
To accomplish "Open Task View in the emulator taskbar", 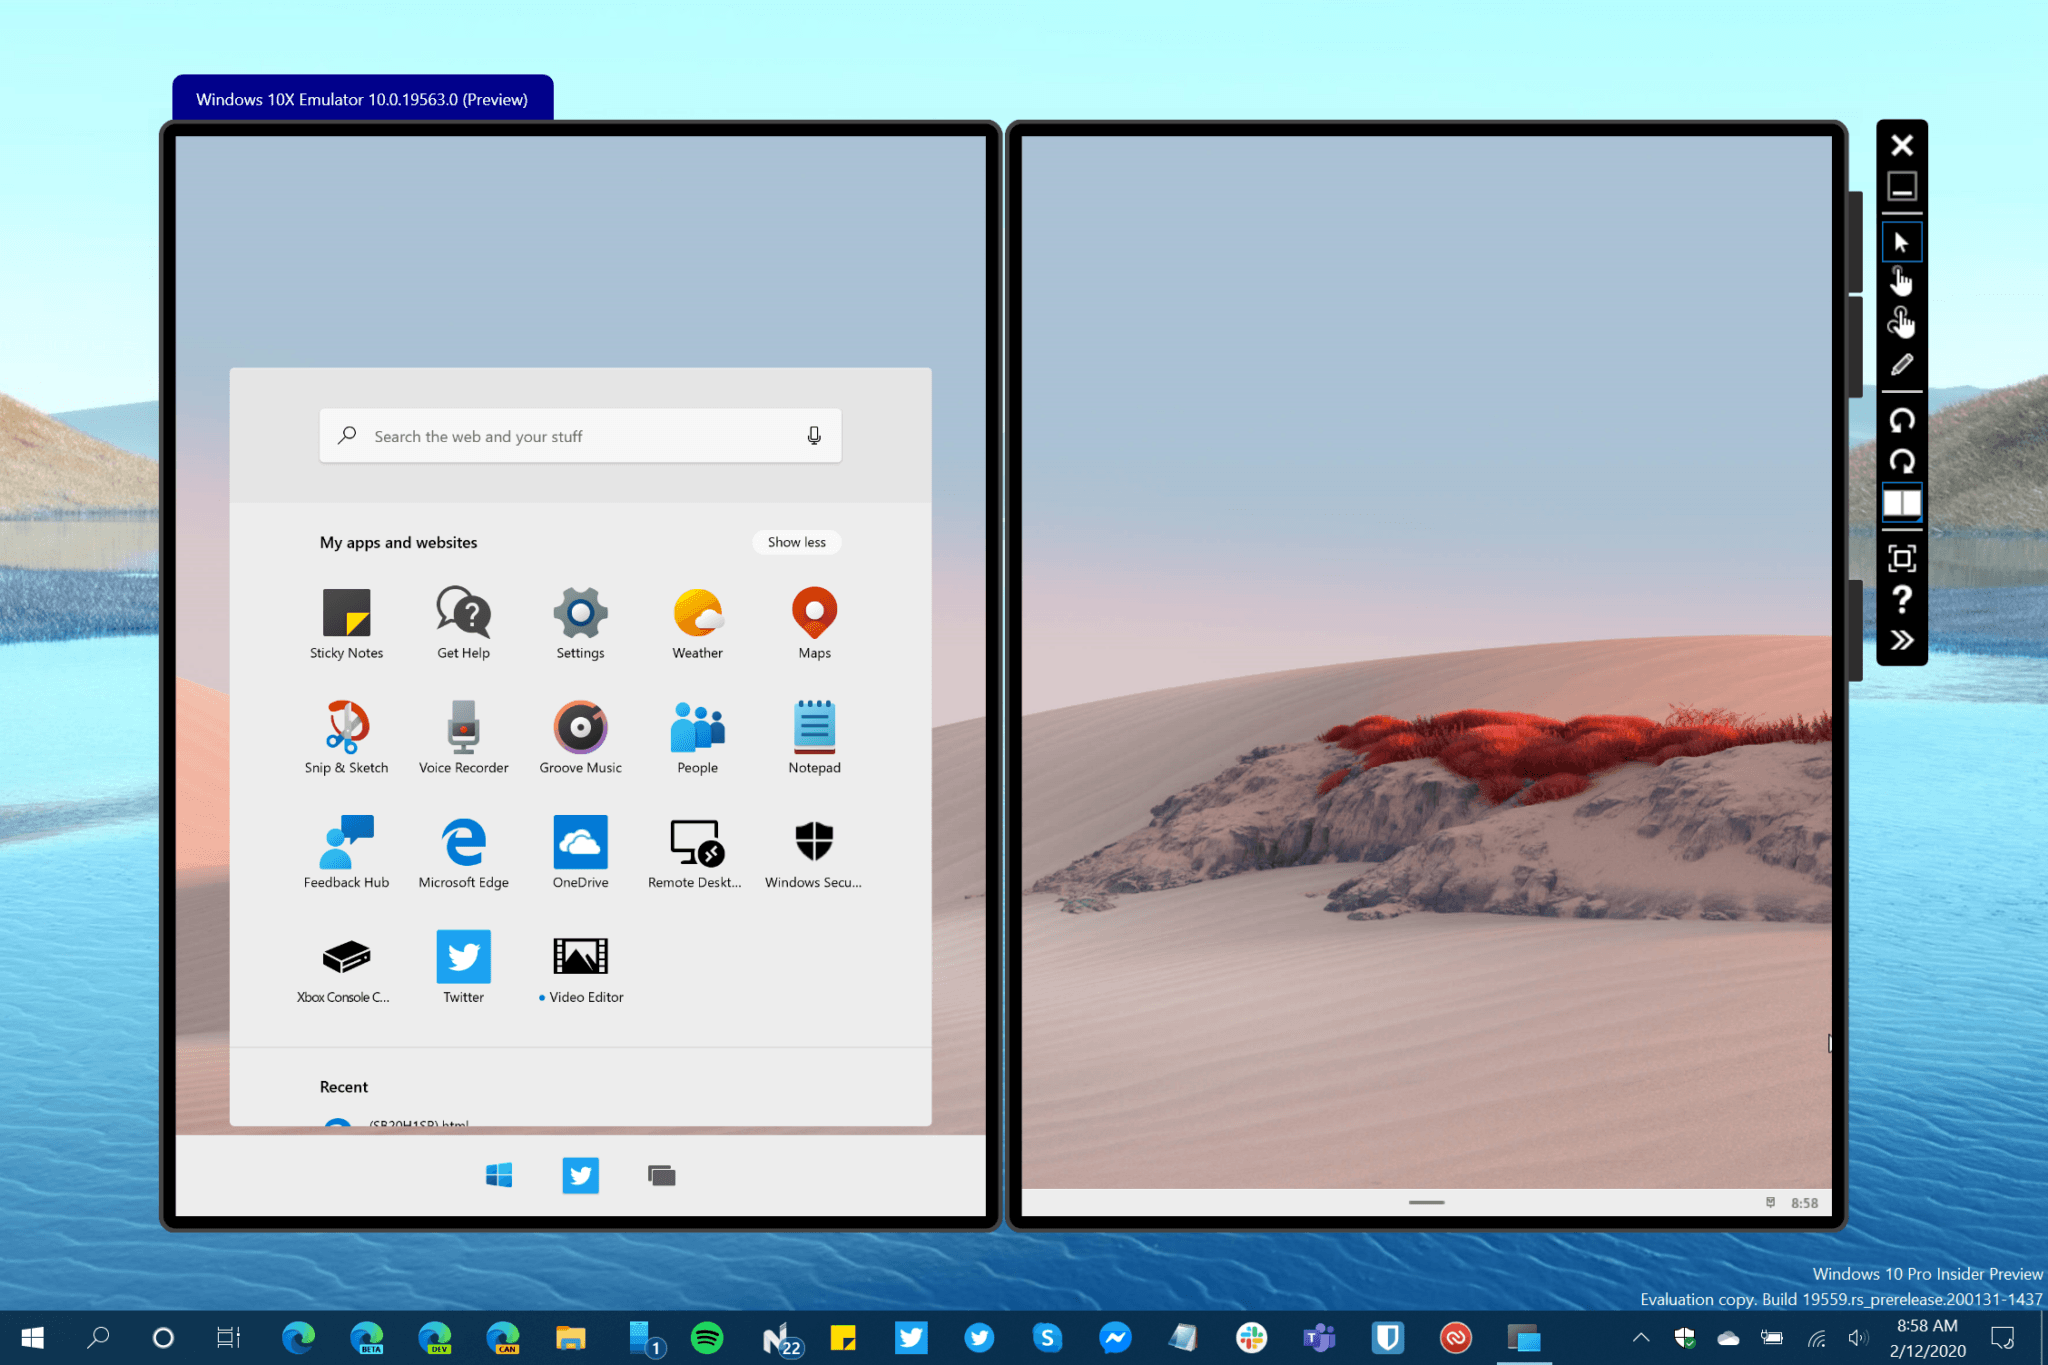I will coord(661,1175).
